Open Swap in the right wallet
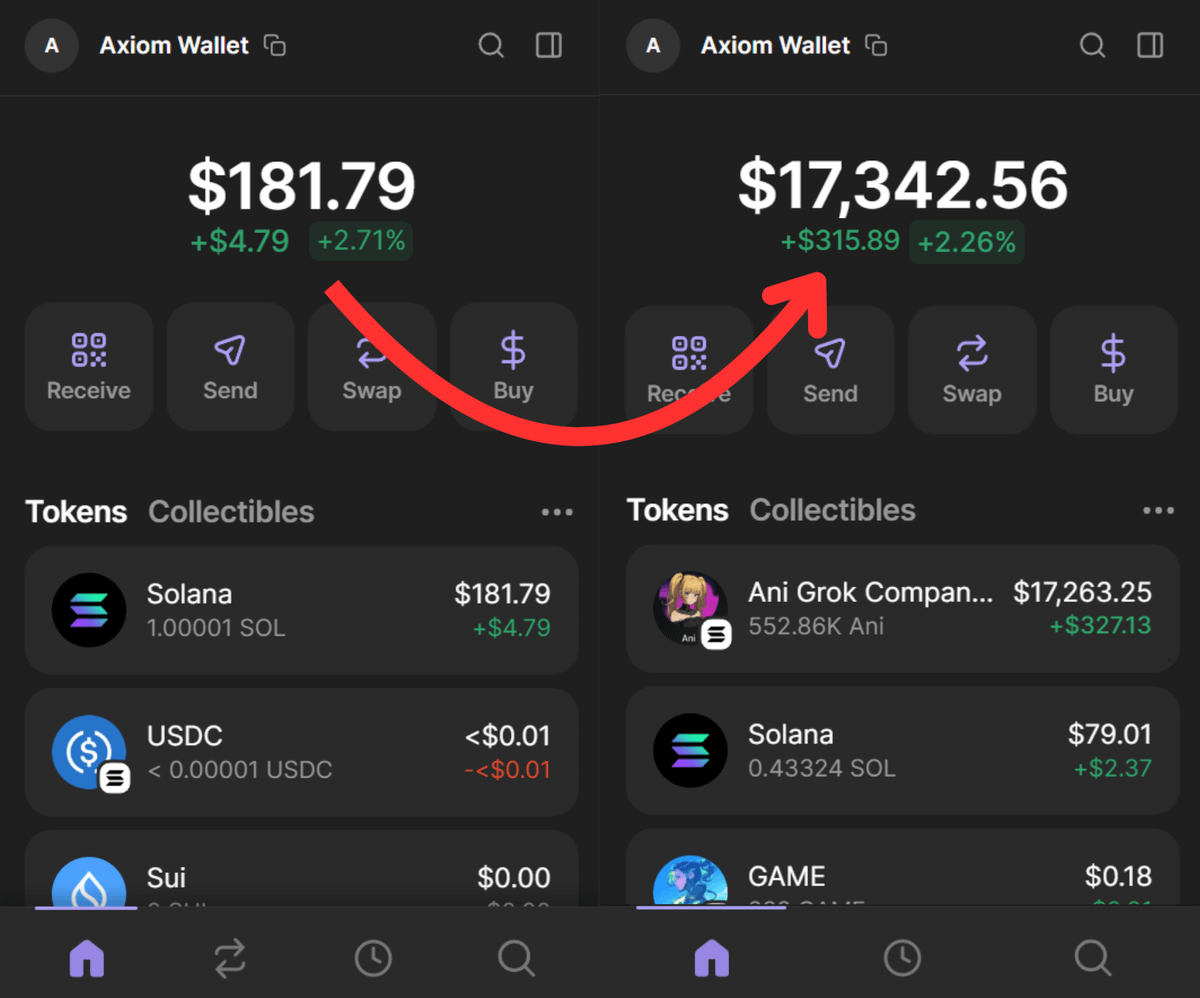This screenshot has width=1200, height=998. coord(972,369)
